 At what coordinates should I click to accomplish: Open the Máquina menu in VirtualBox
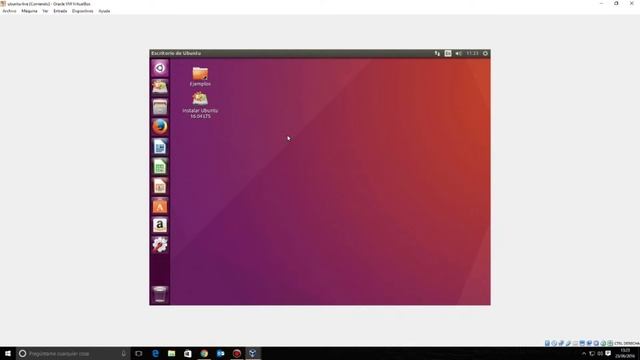point(29,11)
